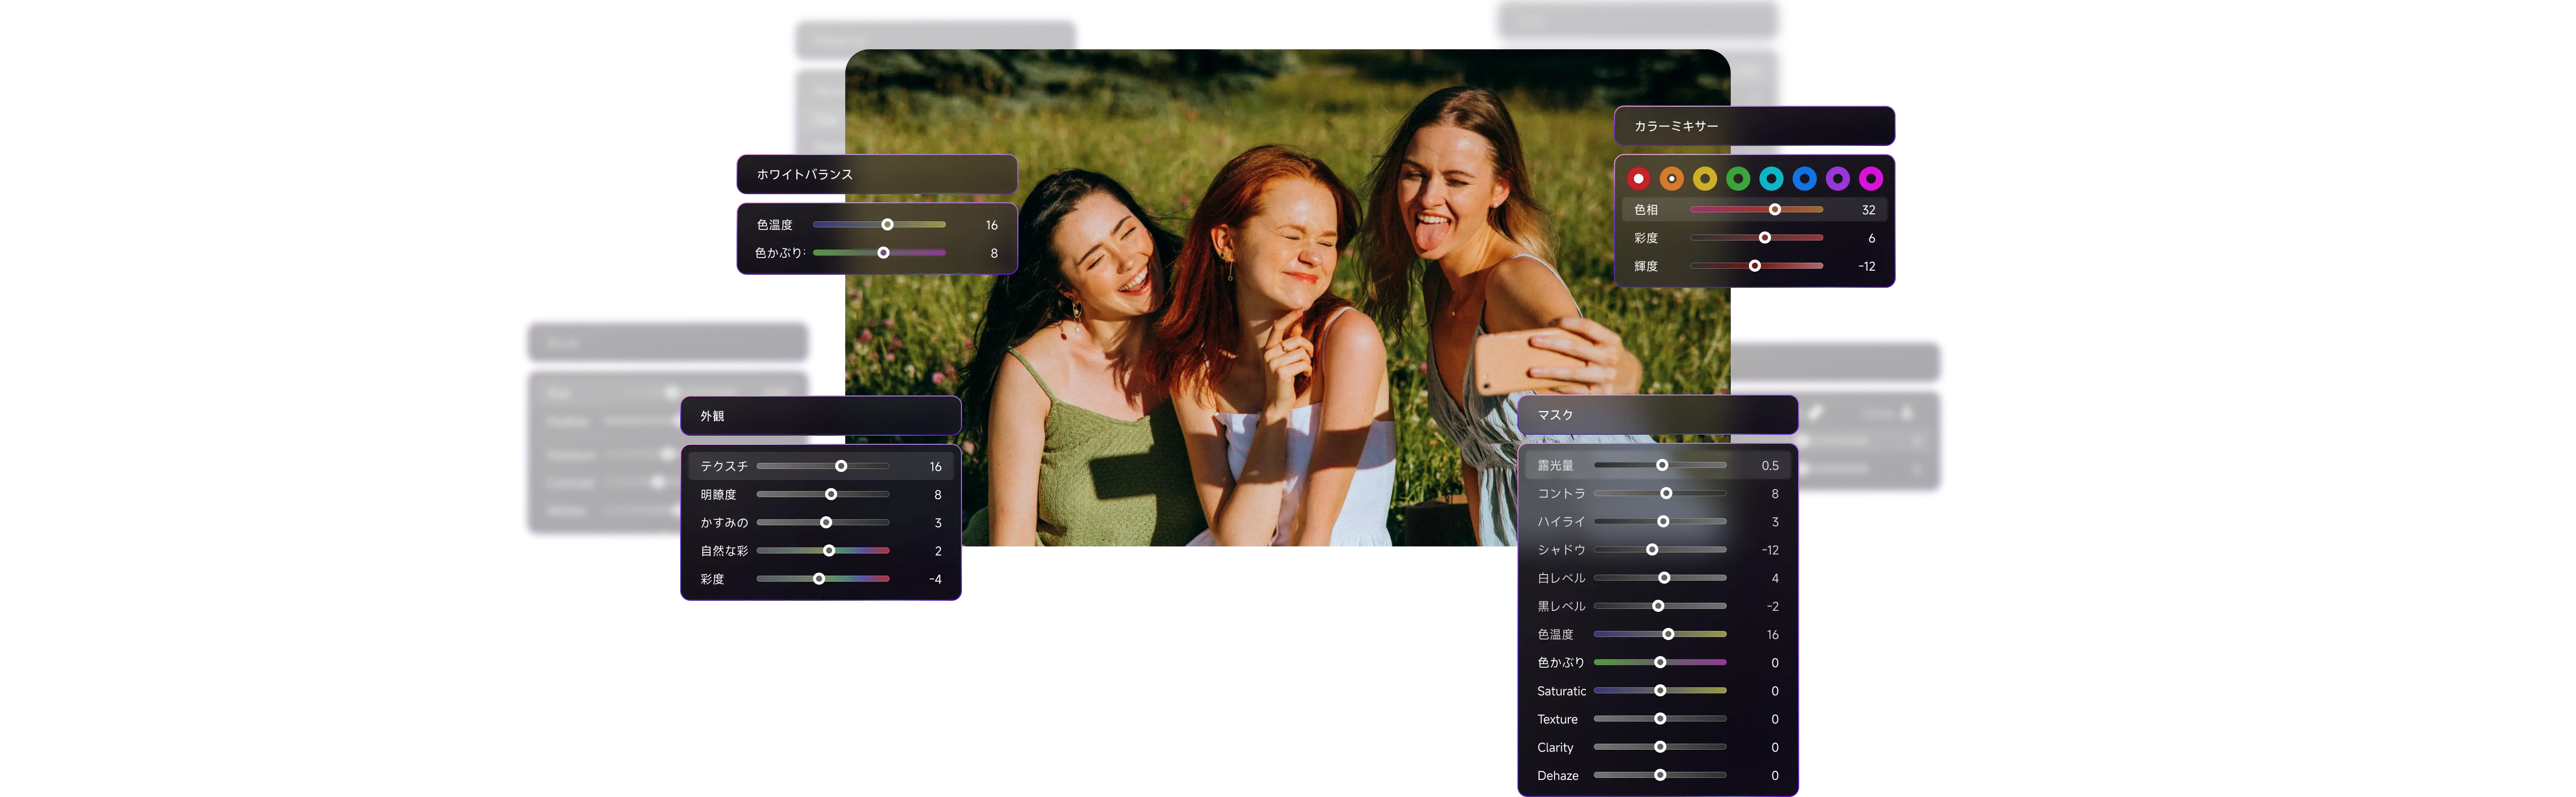2576x797 pixels.
Task: Click the 色温度 slider handle in white balance
Action: point(887,225)
